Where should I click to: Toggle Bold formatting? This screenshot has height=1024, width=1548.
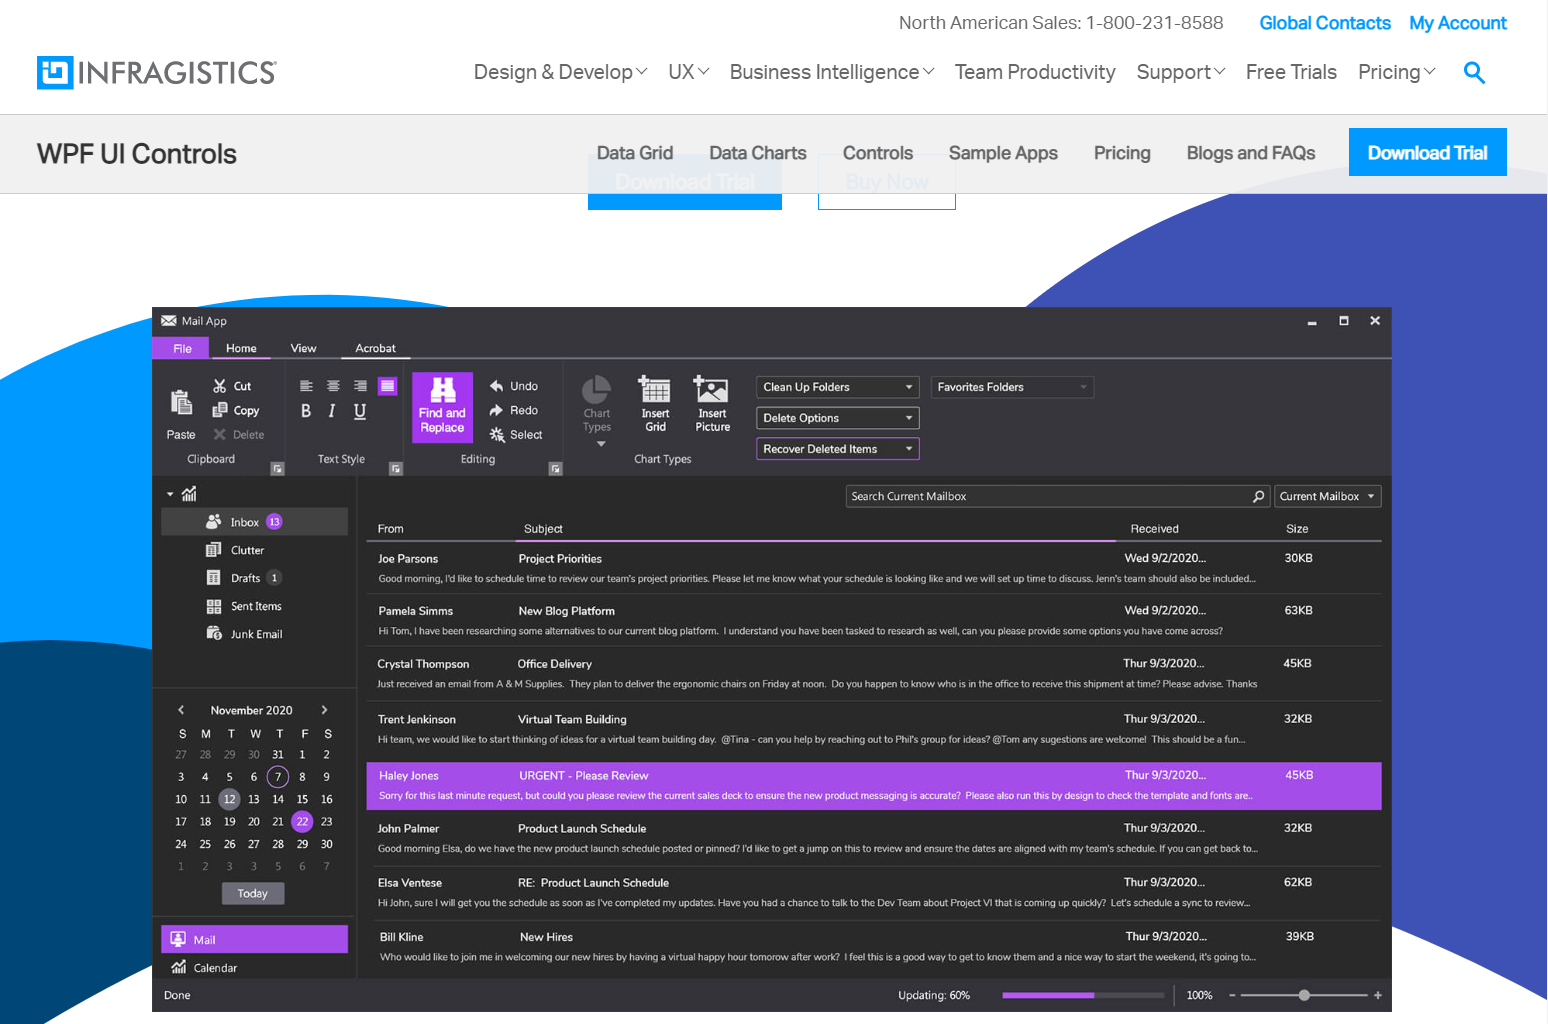pos(306,411)
